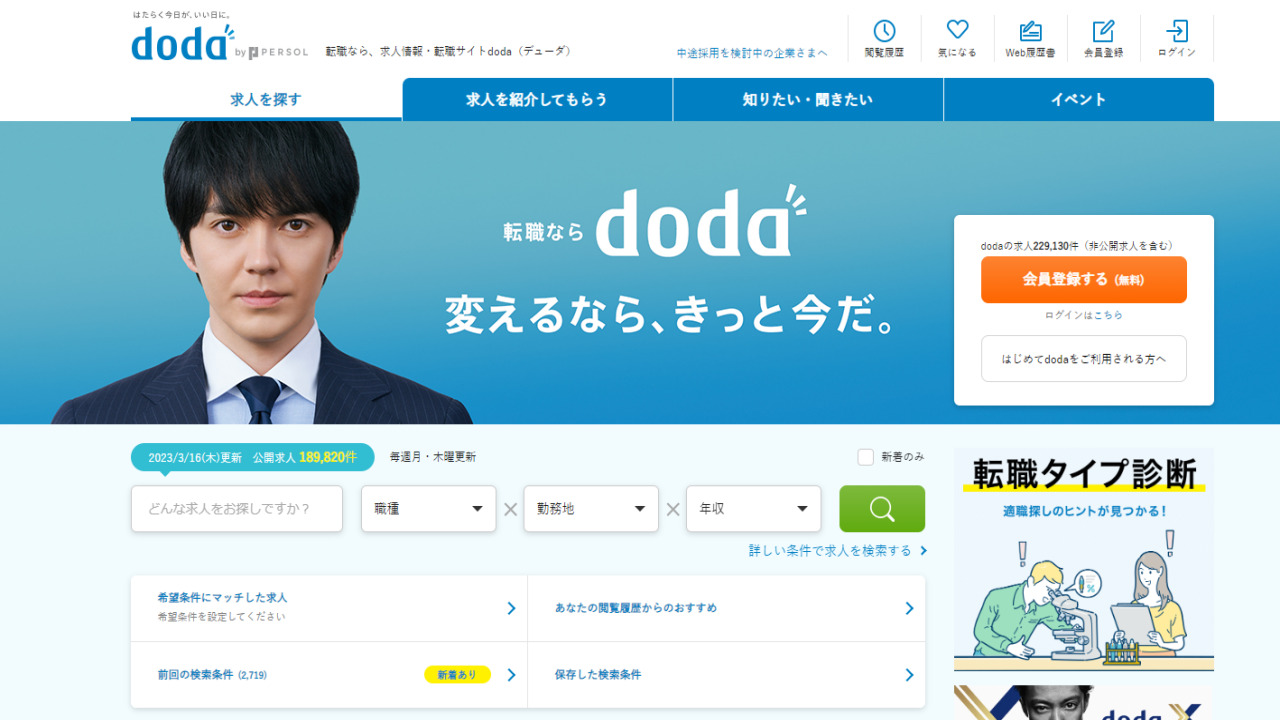Image resolution: width=1280 pixels, height=720 pixels.
Task: Click the arrow beside 詳しい条件で求人を検索する
Action: 923,551
